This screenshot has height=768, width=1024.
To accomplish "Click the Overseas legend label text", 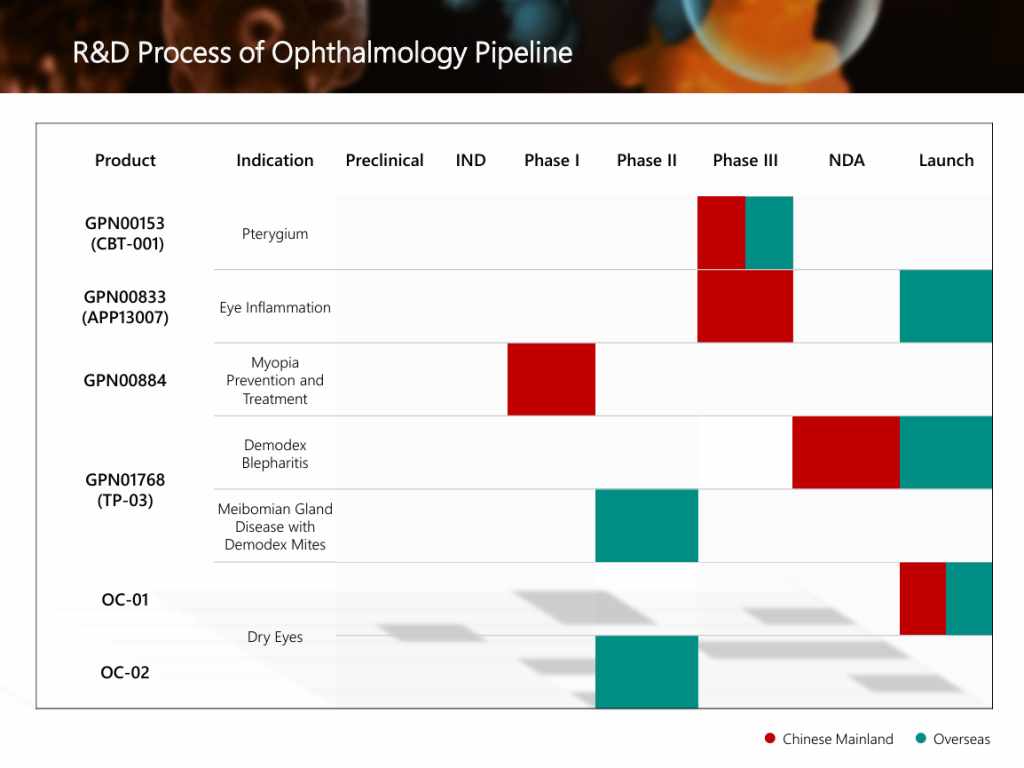I will click(961, 739).
